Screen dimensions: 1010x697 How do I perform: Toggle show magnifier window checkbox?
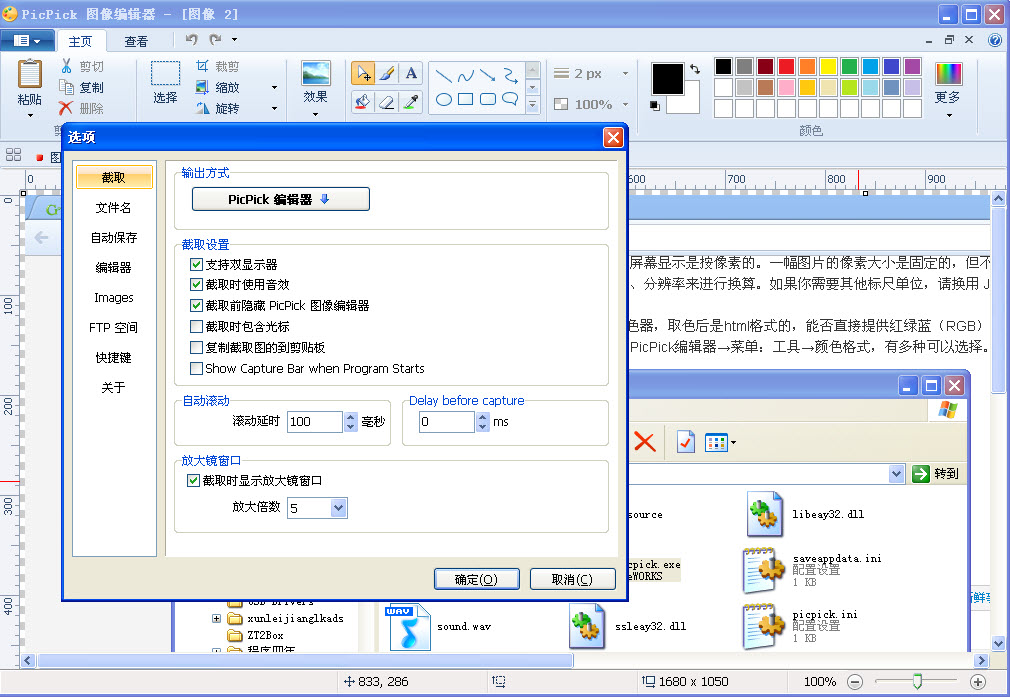(x=193, y=481)
